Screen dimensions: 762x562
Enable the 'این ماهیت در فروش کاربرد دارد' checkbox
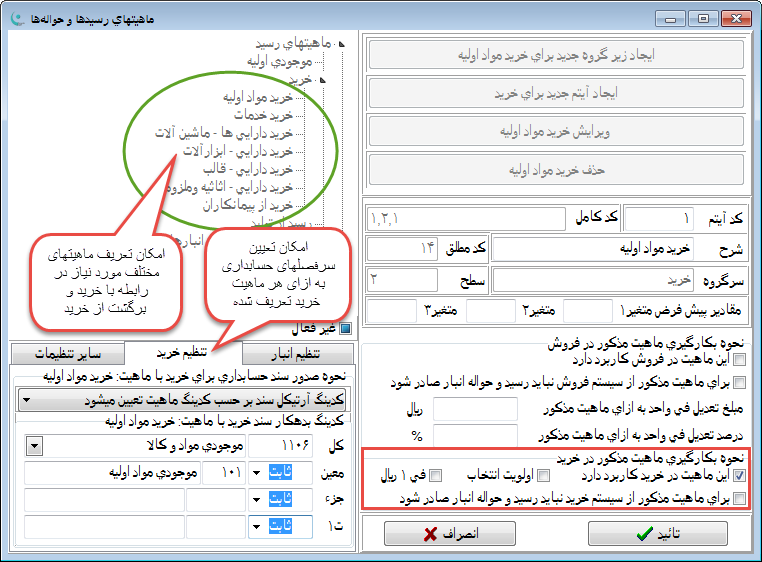[x=740, y=359]
